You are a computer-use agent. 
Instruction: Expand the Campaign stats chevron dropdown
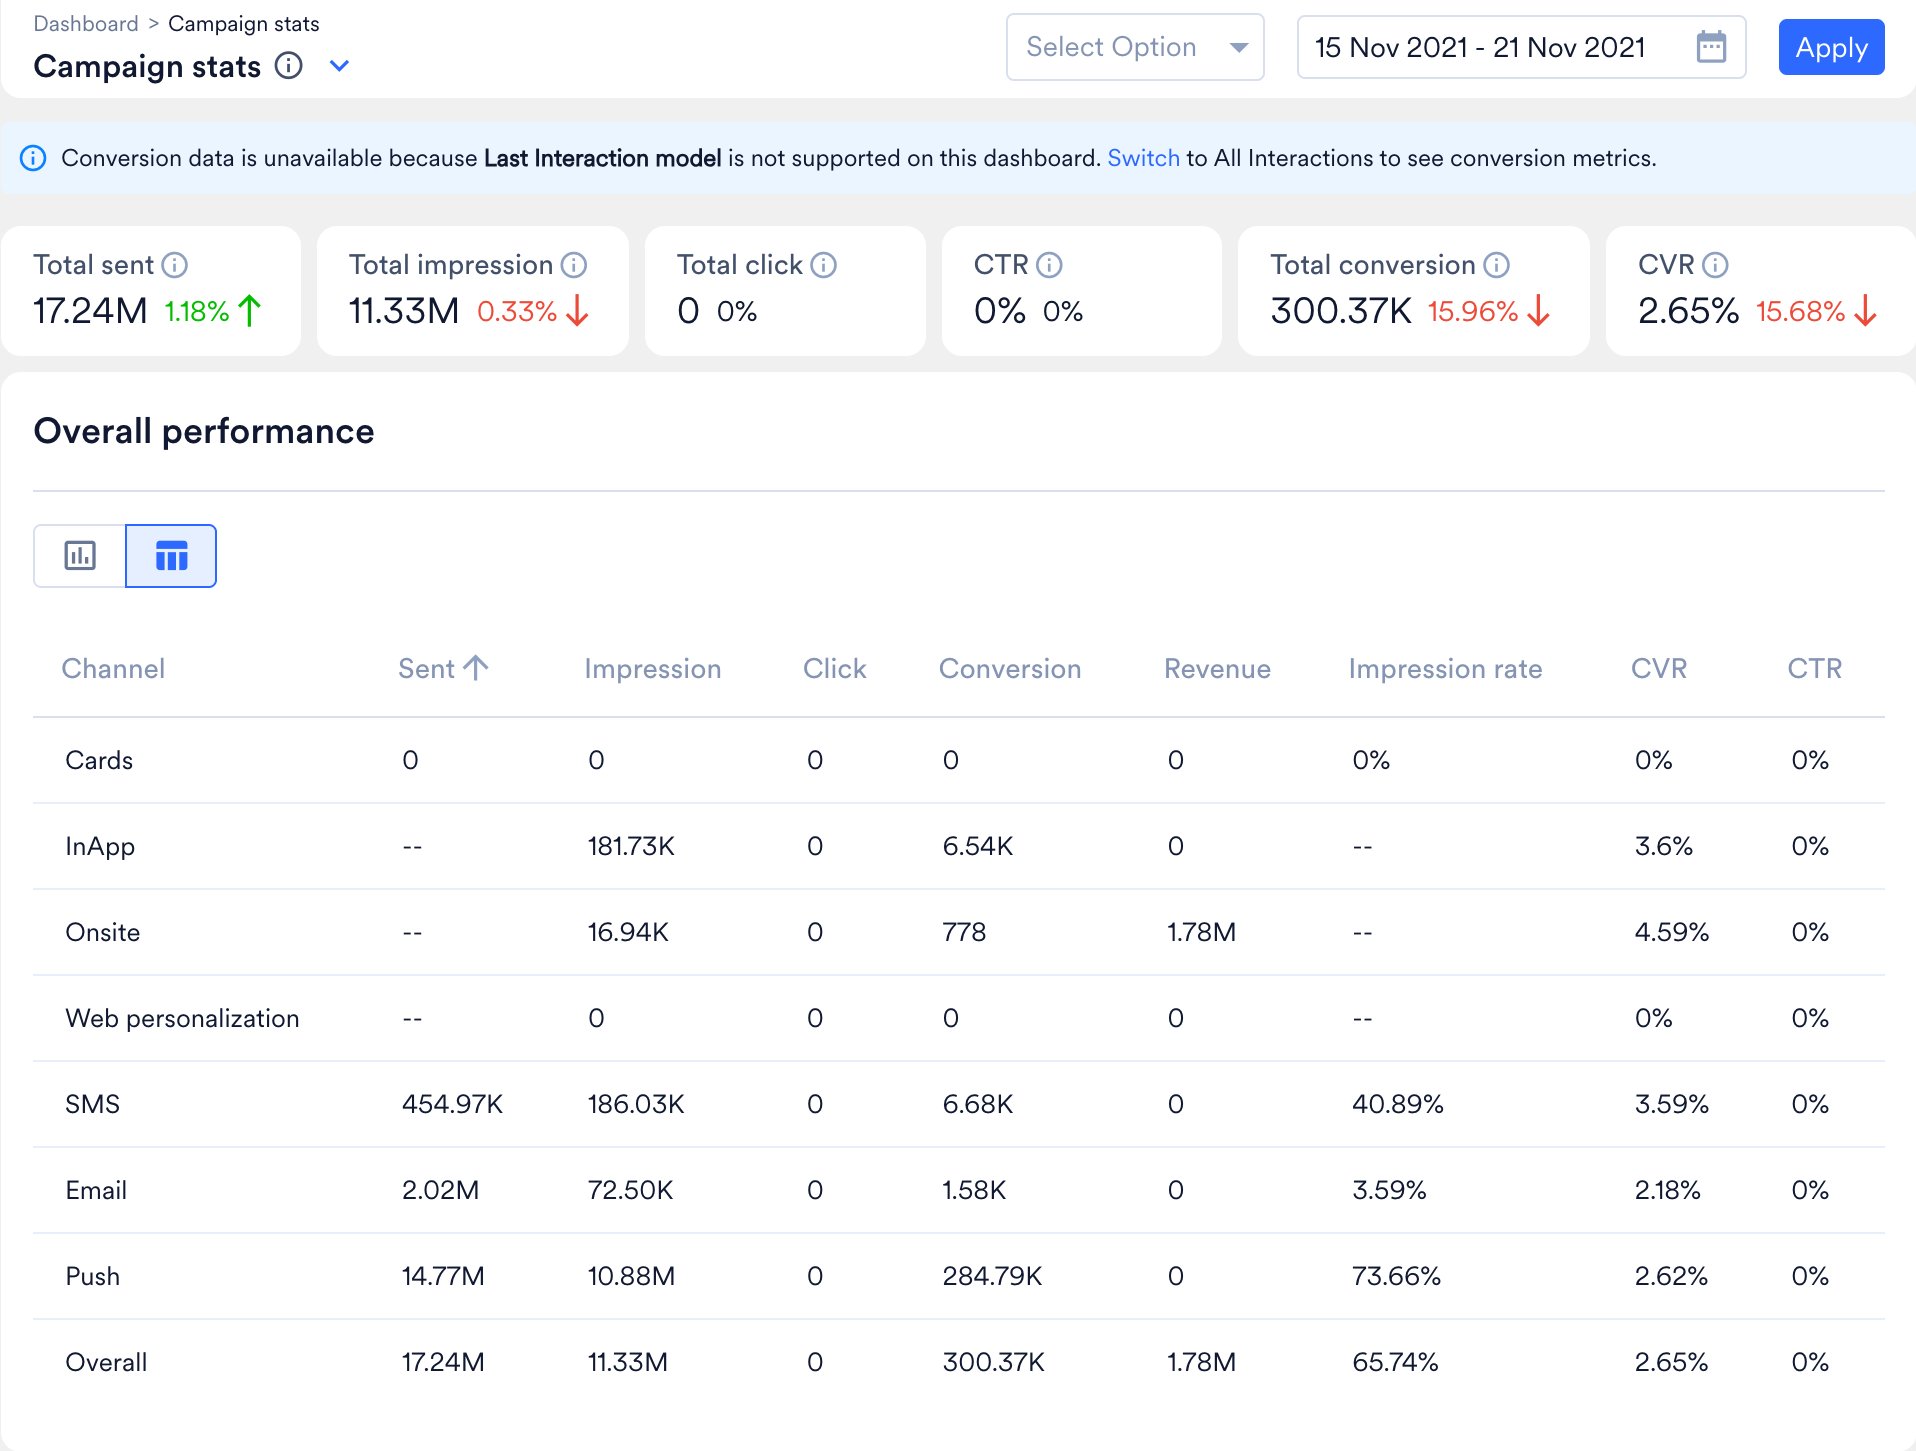[x=339, y=66]
